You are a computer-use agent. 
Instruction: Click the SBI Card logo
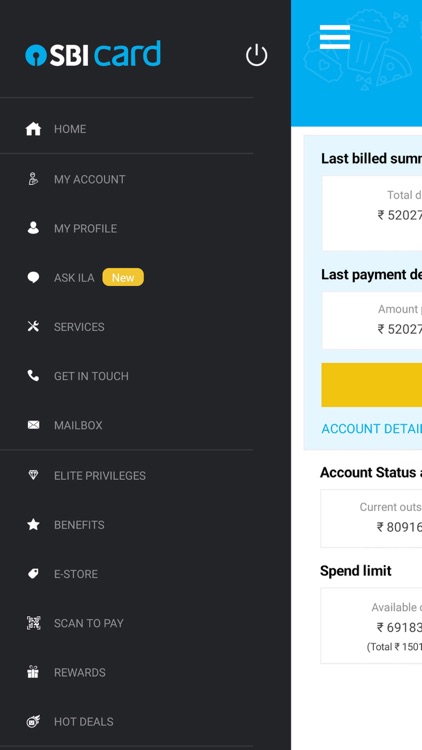click(93, 54)
